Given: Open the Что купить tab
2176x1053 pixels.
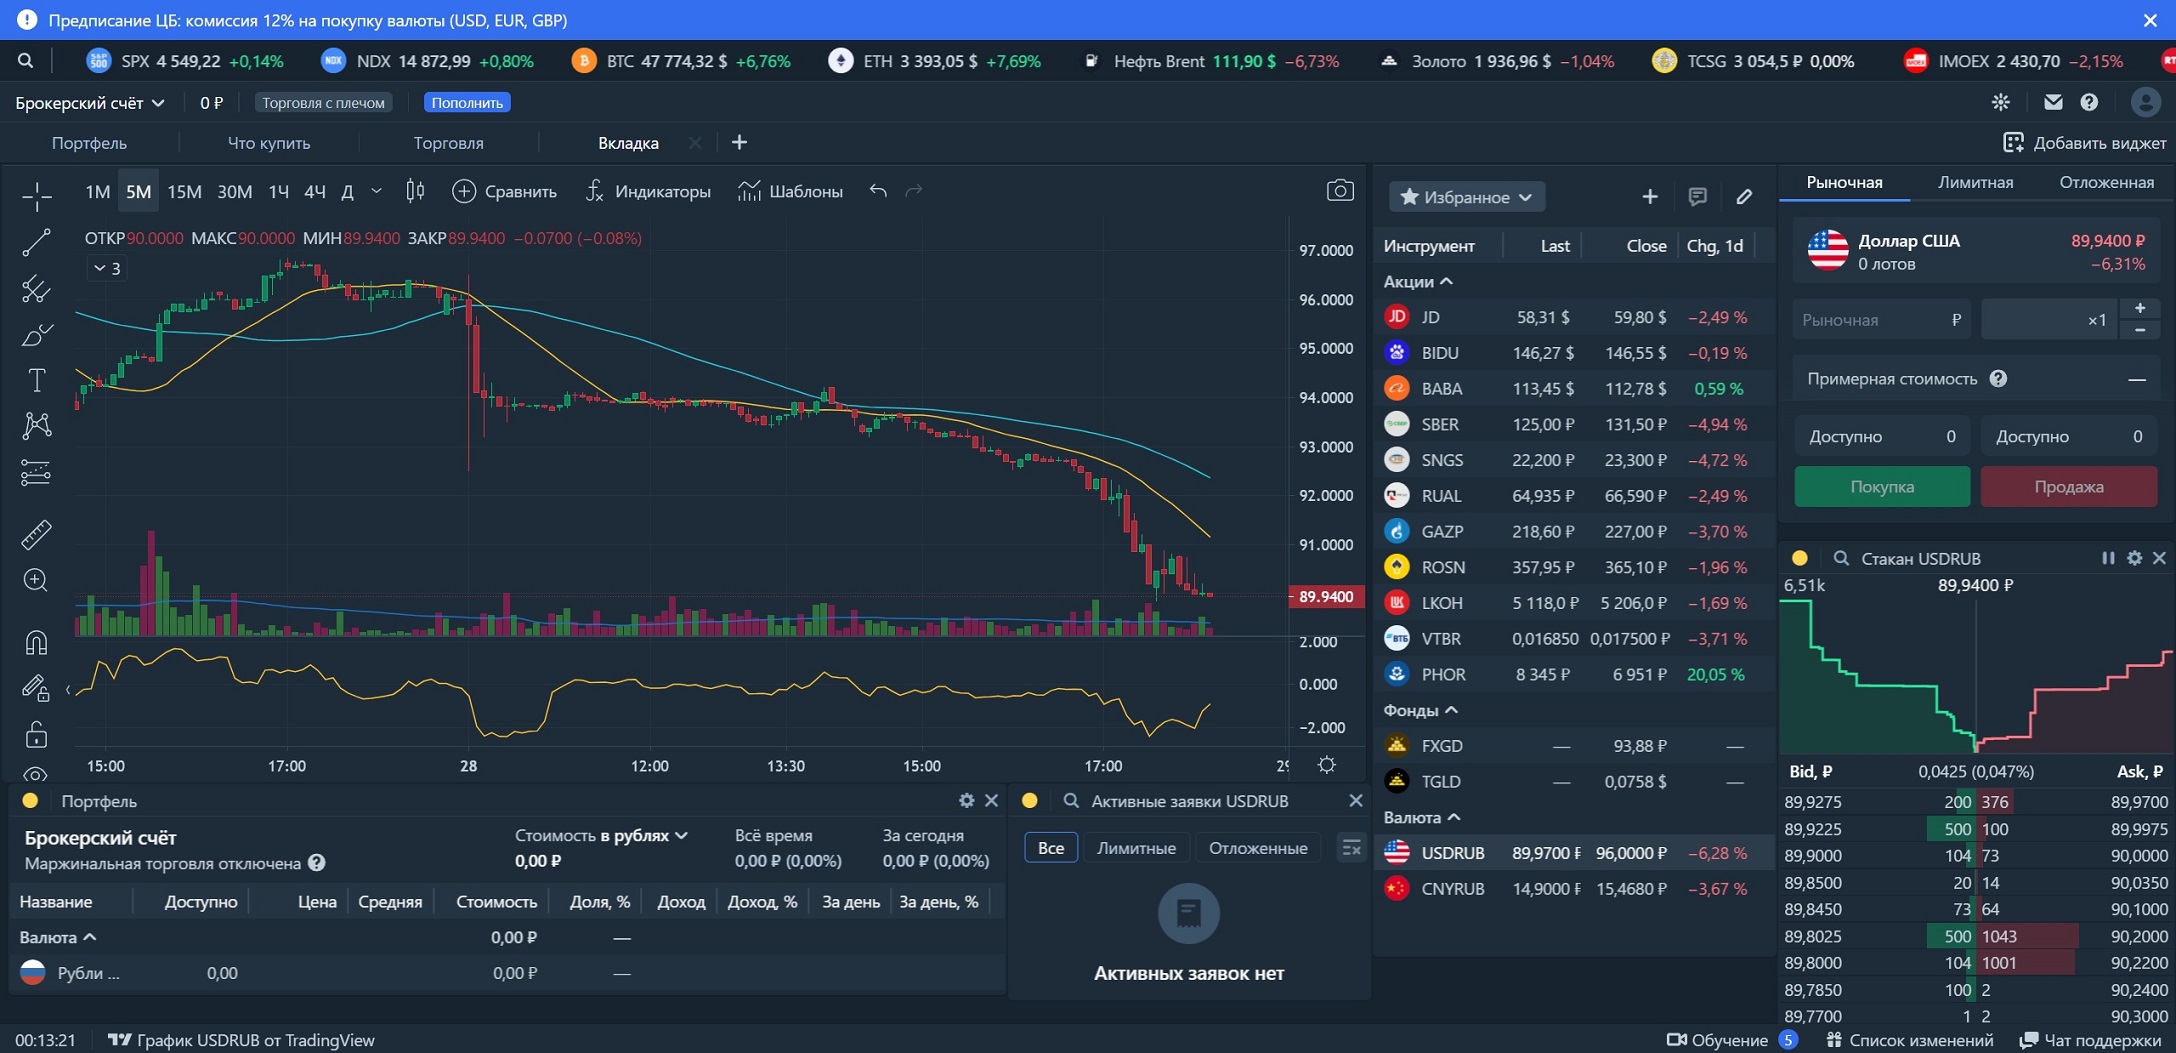Looking at the screenshot, I should point(269,143).
